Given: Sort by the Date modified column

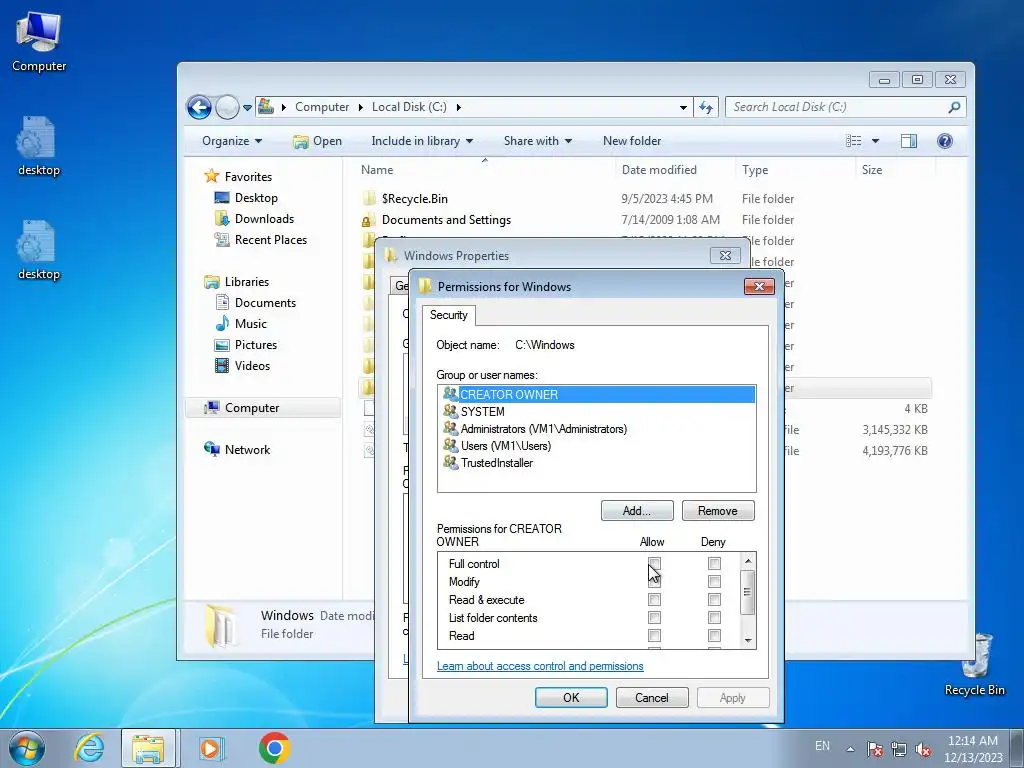Looking at the screenshot, I should click(x=675, y=170).
